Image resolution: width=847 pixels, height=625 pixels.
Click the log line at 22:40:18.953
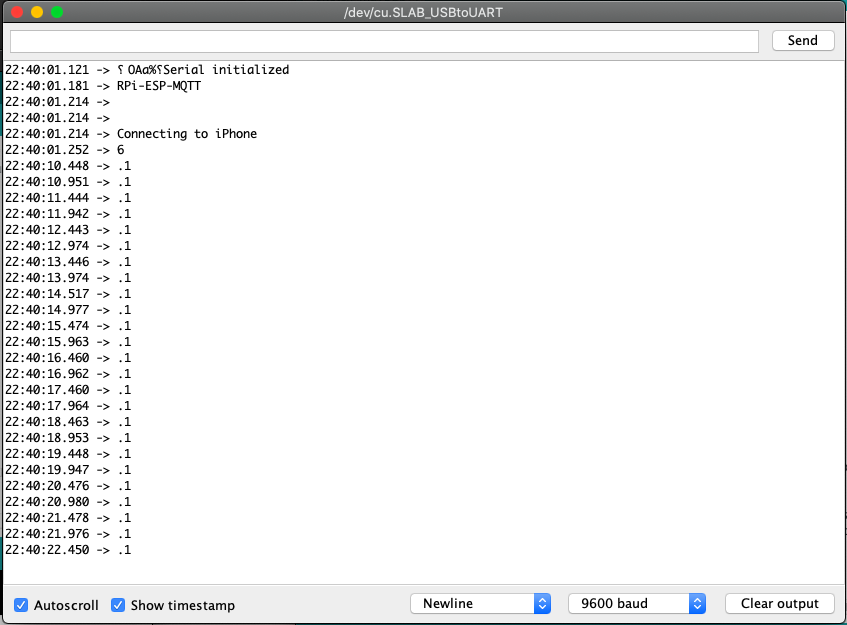pyautogui.click(x=68, y=438)
